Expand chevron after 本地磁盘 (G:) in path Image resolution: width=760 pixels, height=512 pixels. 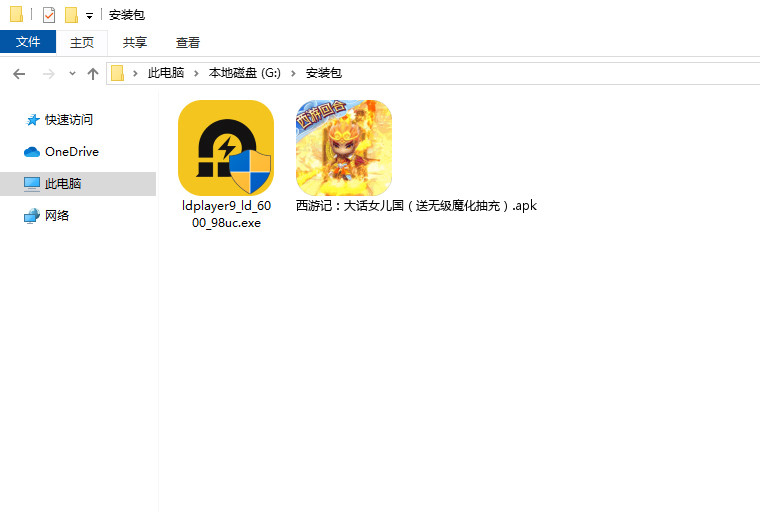[x=293, y=73]
